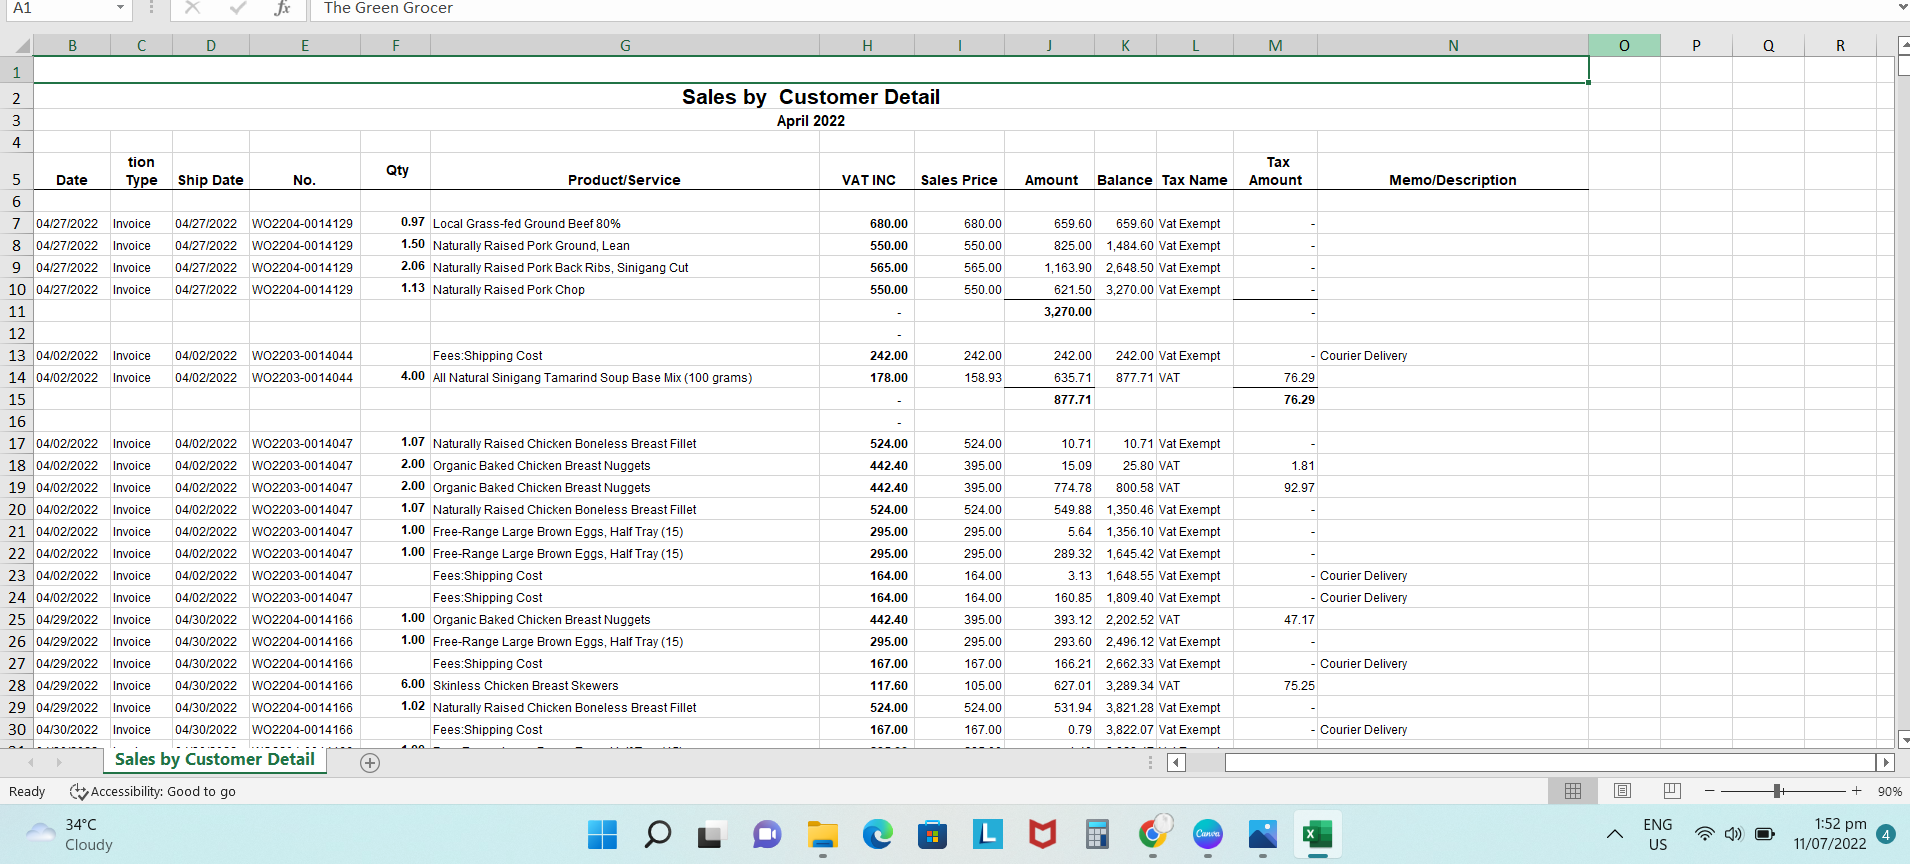Show hidden system tray icons
This screenshot has width=1910, height=864.
point(1614,834)
